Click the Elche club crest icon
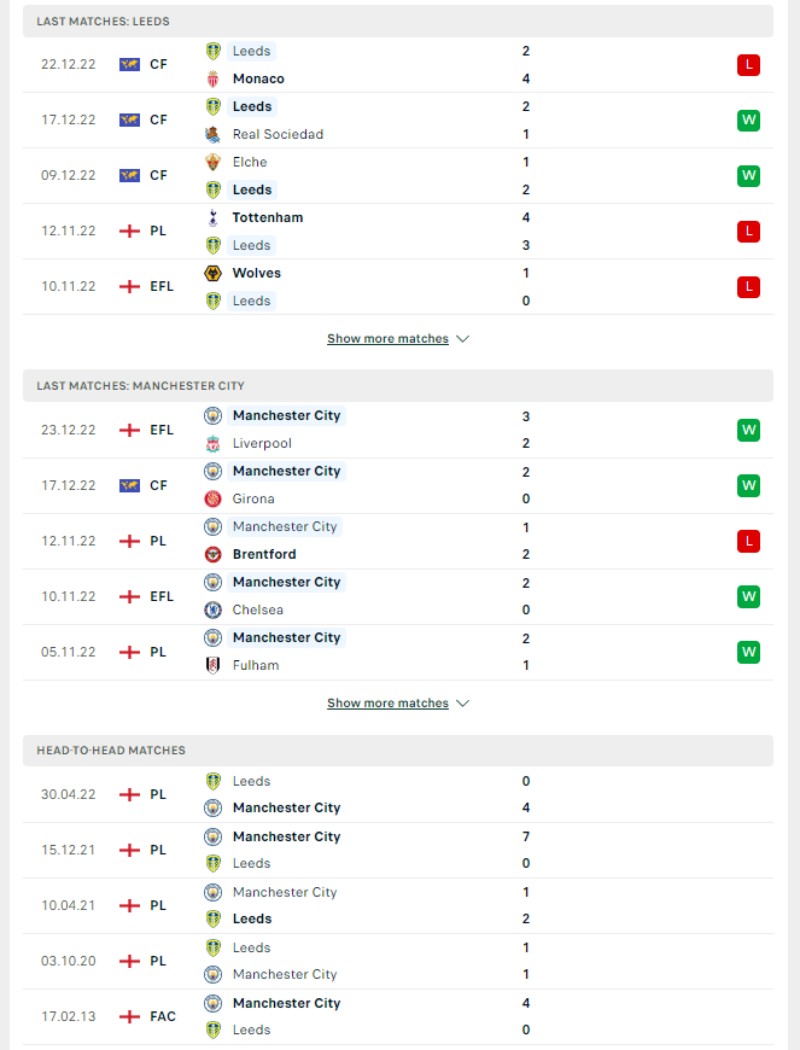The height and width of the screenshot is (1050, 800). (x=213, y=162)
